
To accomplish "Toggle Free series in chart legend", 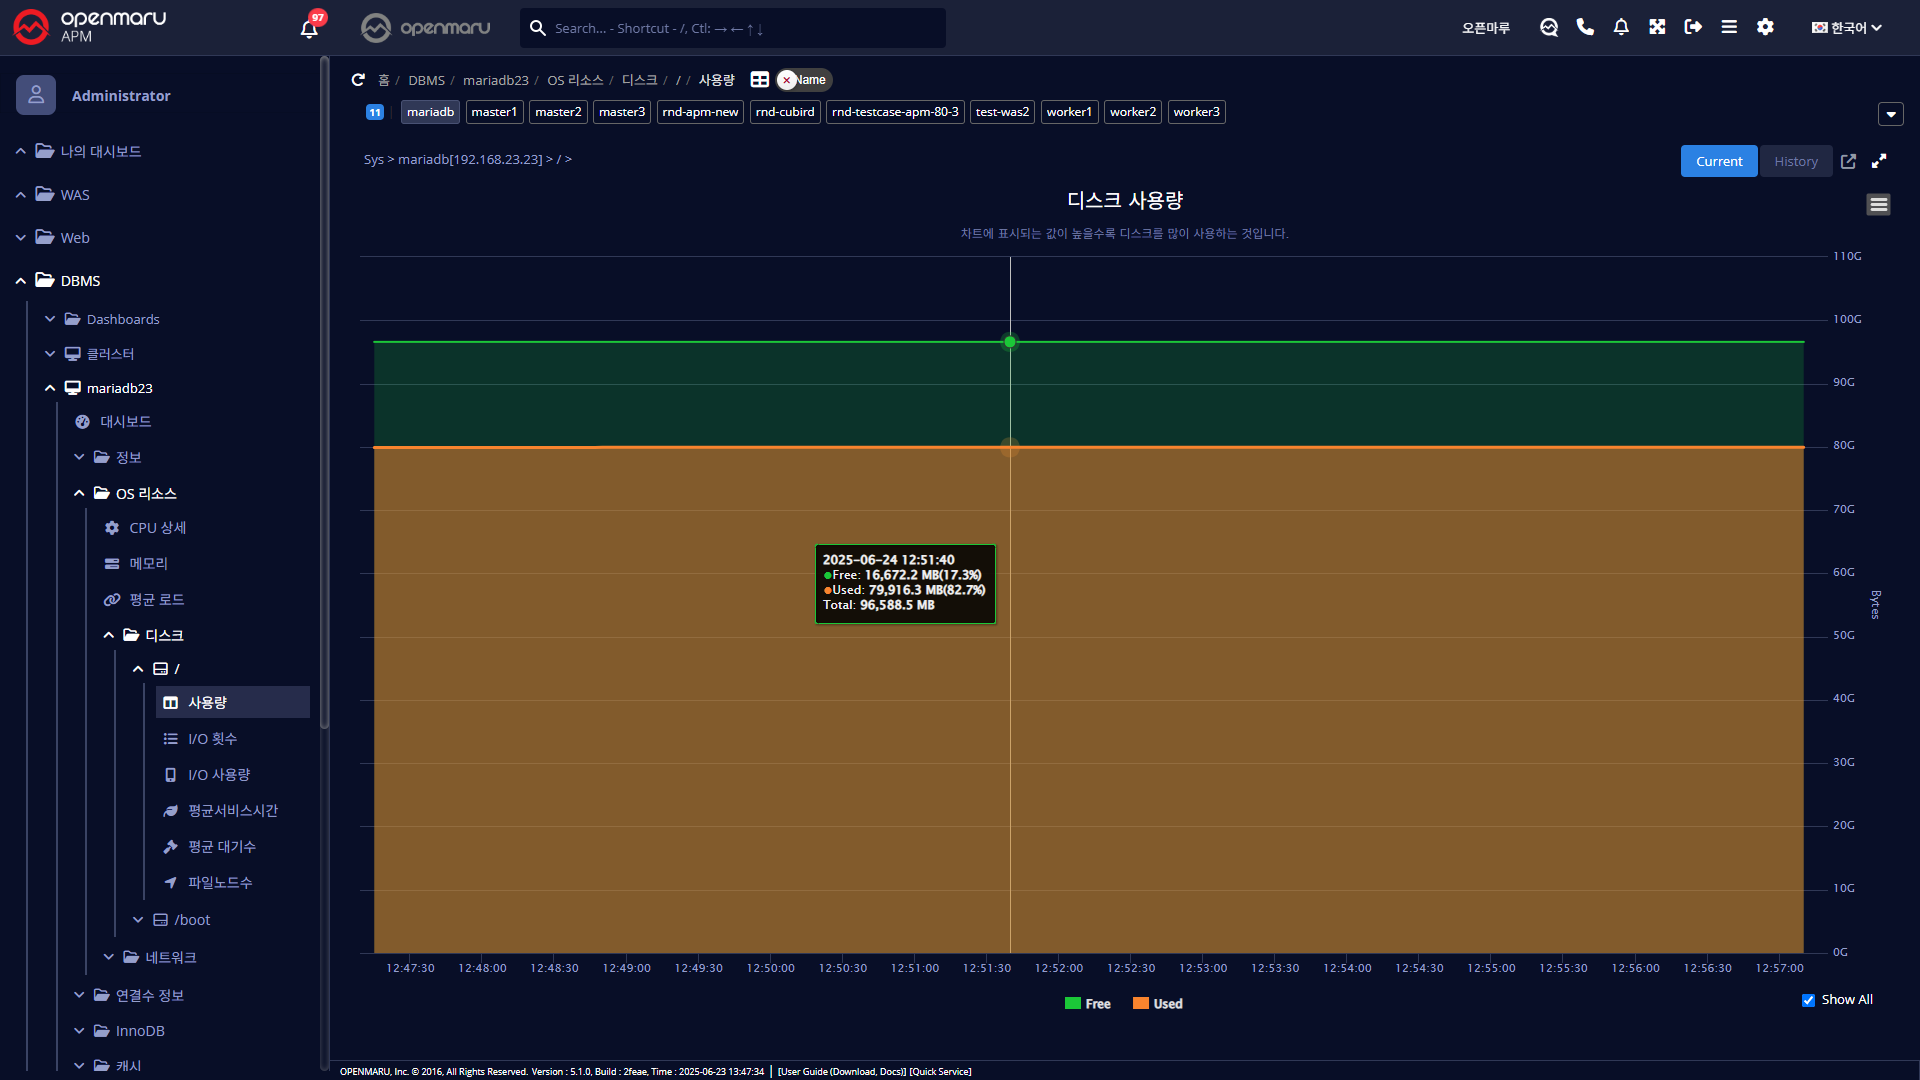I will point(1088,1004).
